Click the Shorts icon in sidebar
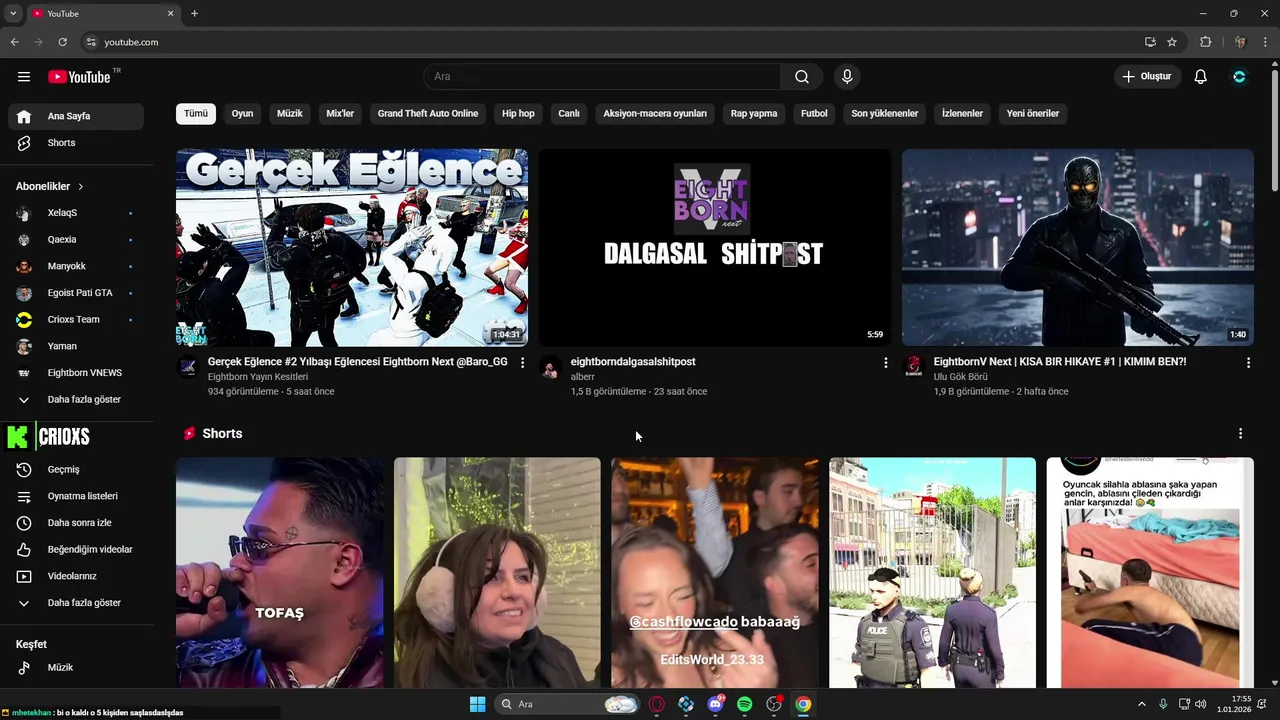The width and height of the screenshot is (1280, 720). coord(24,143)
